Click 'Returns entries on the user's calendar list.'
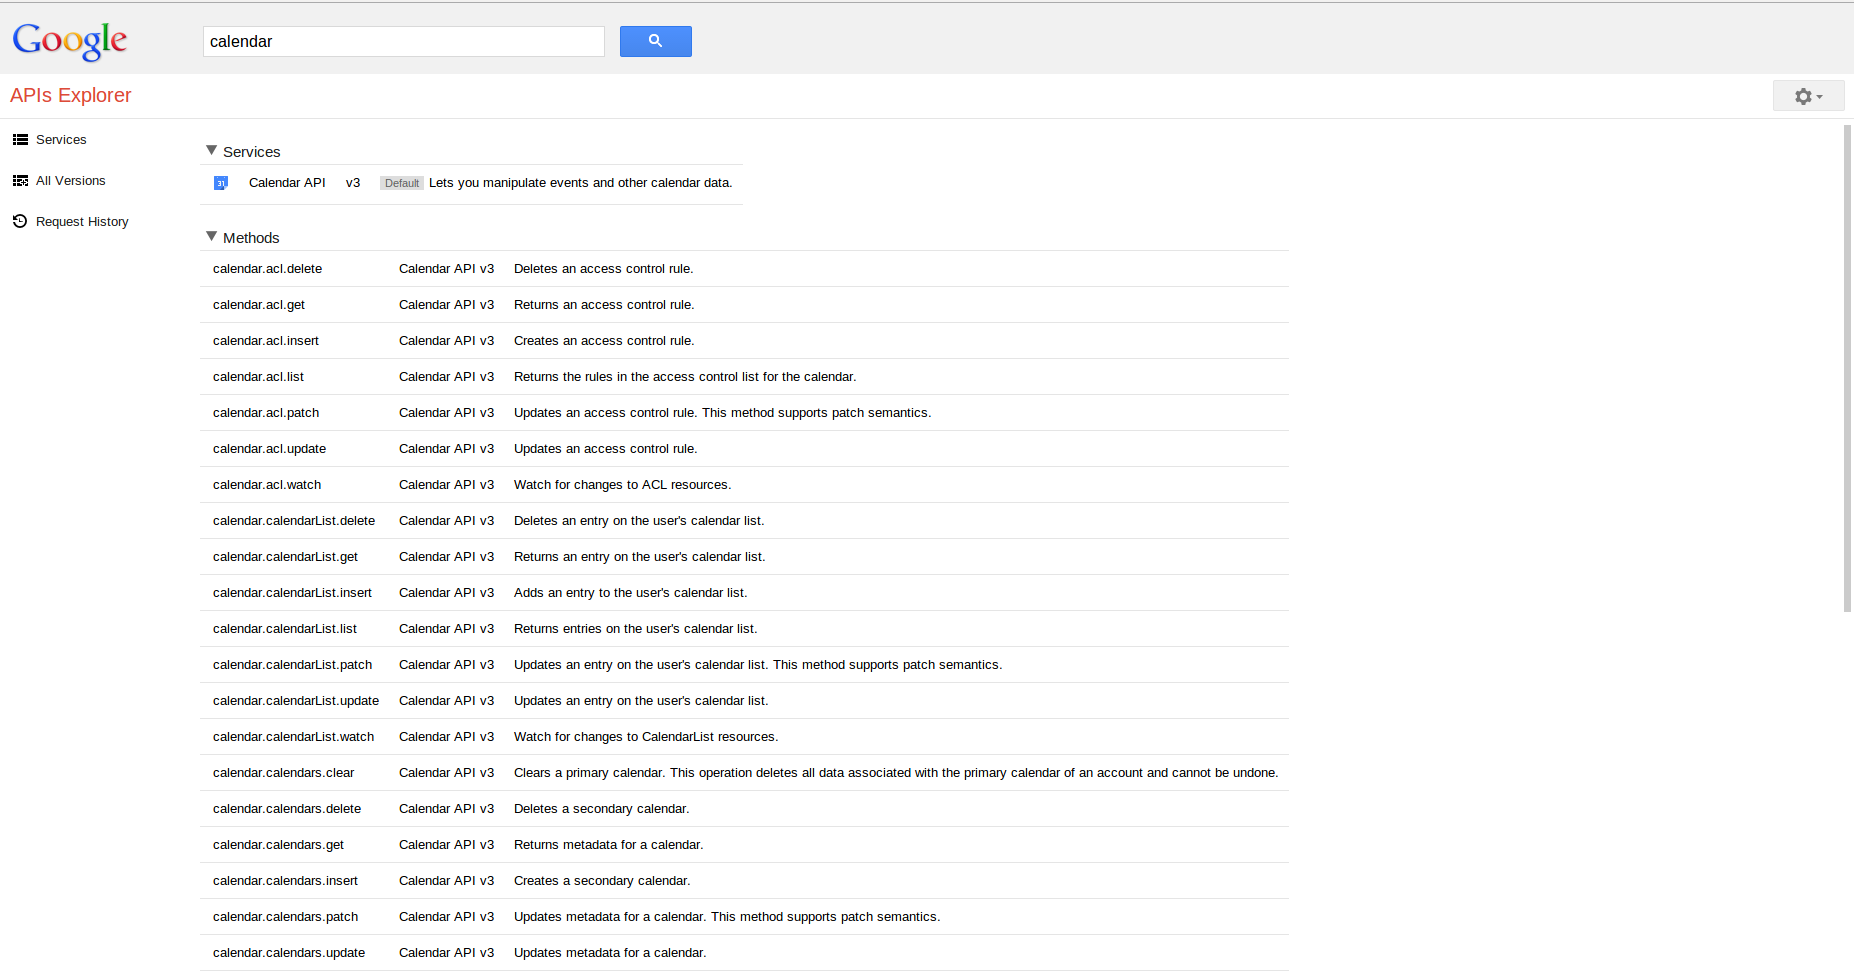Viewport: 1854px width, 973px height. coord(636,629)
